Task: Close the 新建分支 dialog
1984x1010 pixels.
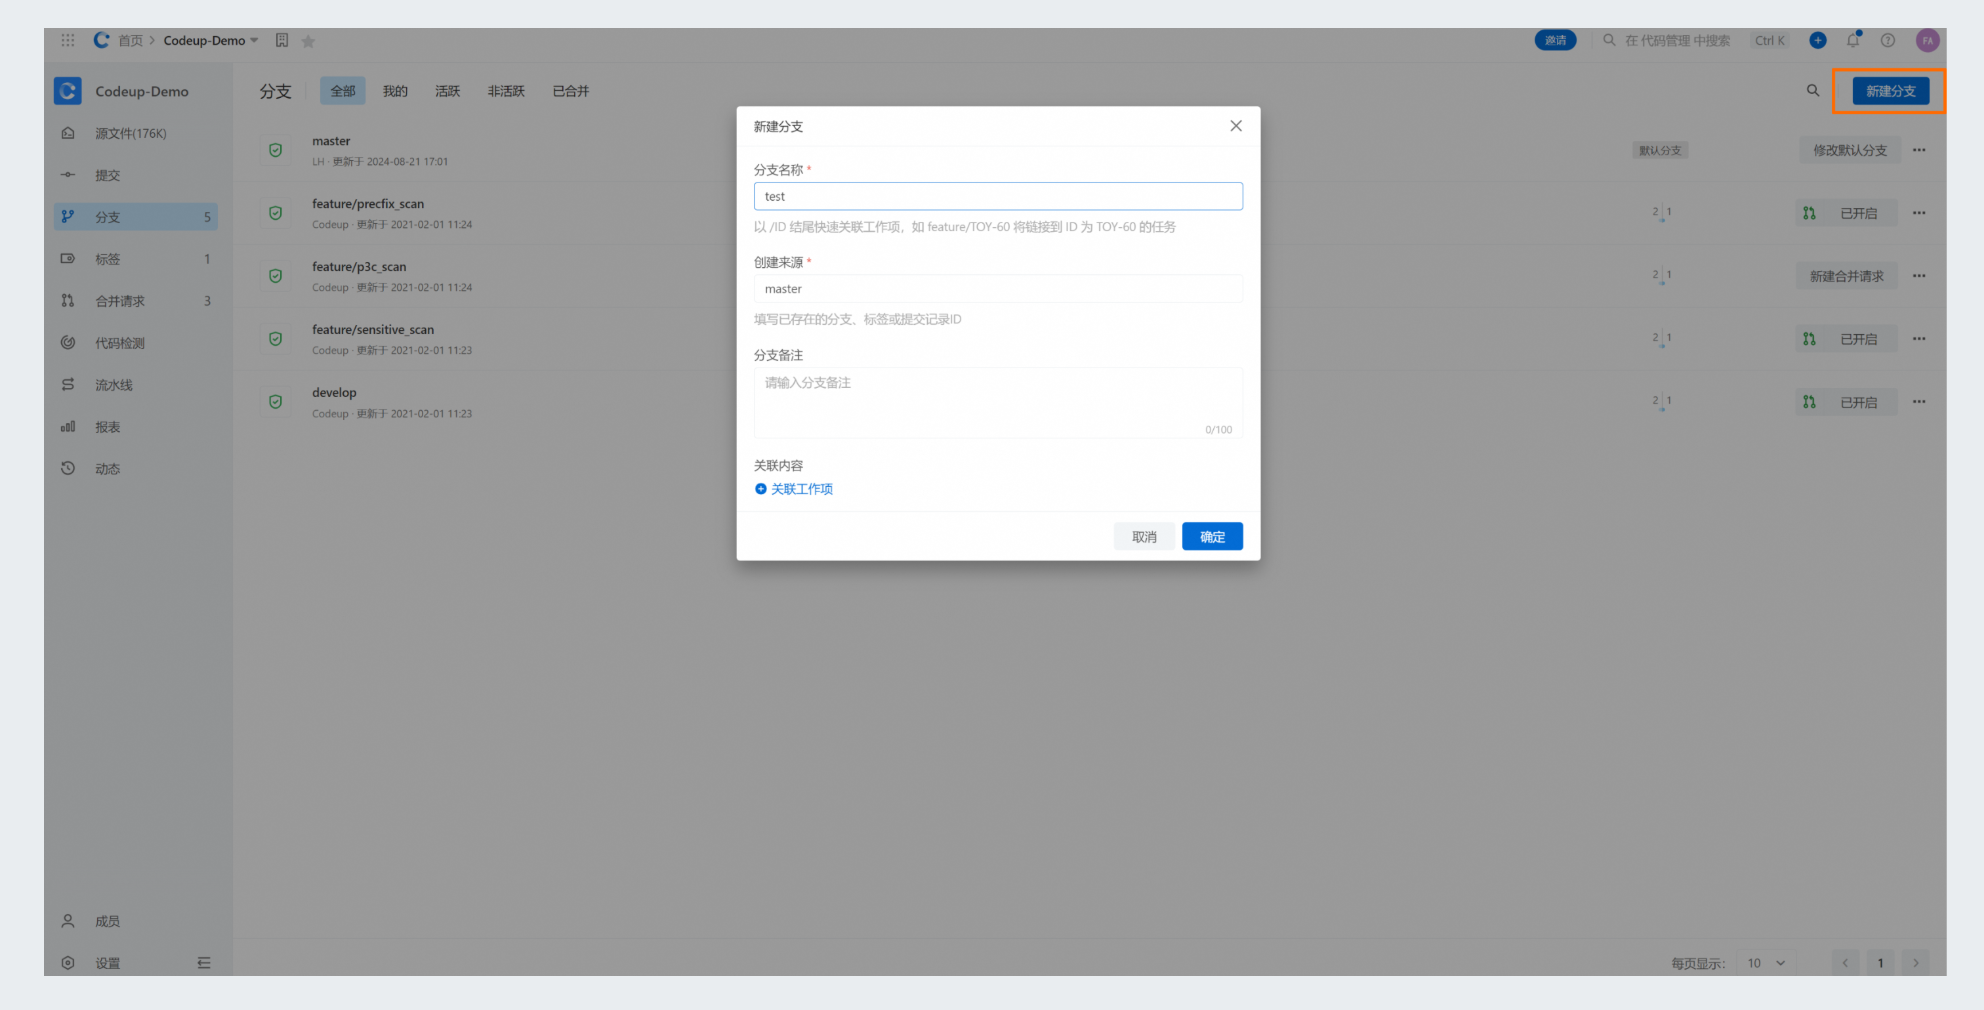Action: pos(1236,126)
